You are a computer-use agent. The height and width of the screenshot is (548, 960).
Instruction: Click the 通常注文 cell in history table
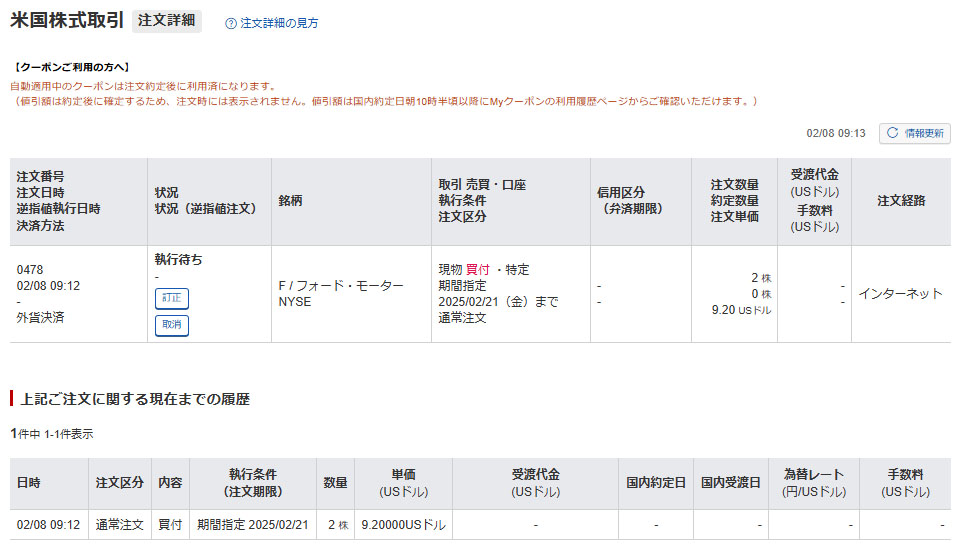click(119, 525)
